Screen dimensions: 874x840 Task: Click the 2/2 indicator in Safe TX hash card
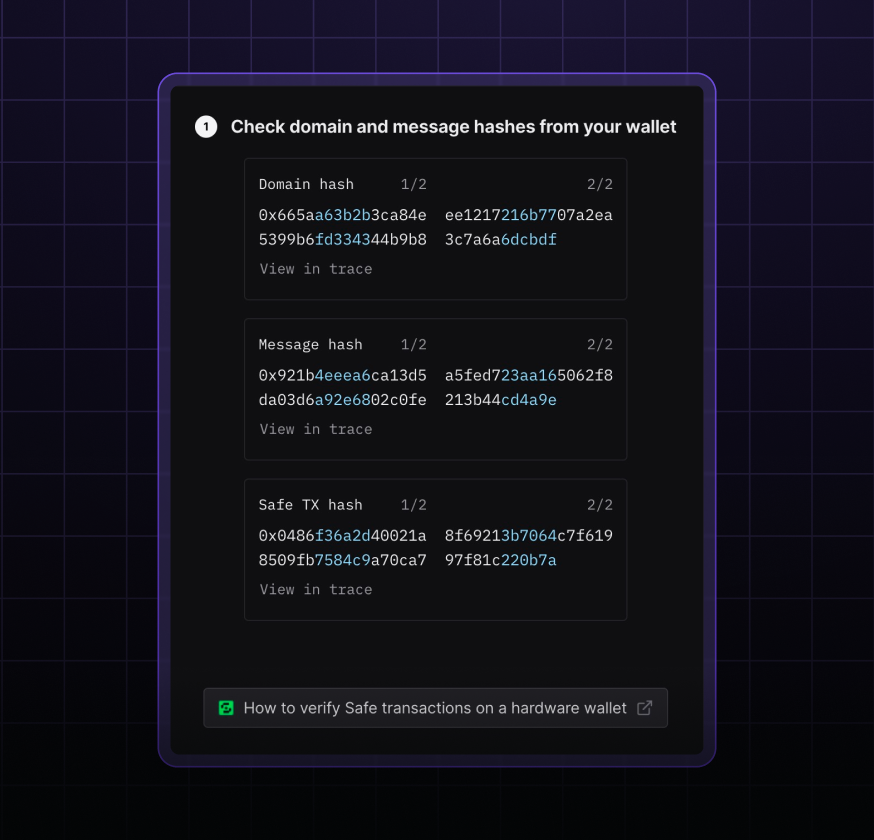pyautogui.click(x=600, y=504)
